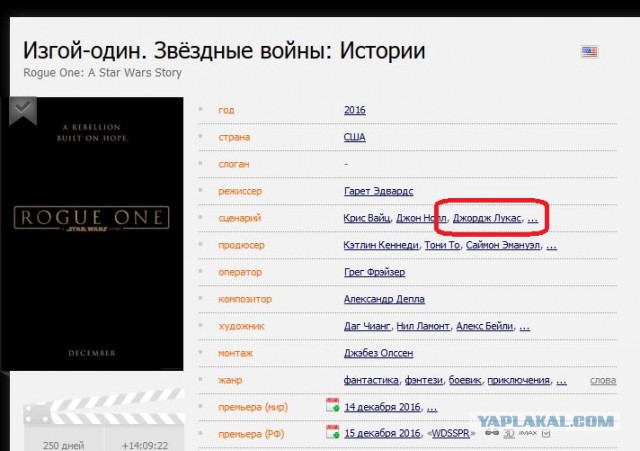Click the calendar icon beside 15 декабря 2016
This screenshot has height=451, width=640.
(332, 432)
